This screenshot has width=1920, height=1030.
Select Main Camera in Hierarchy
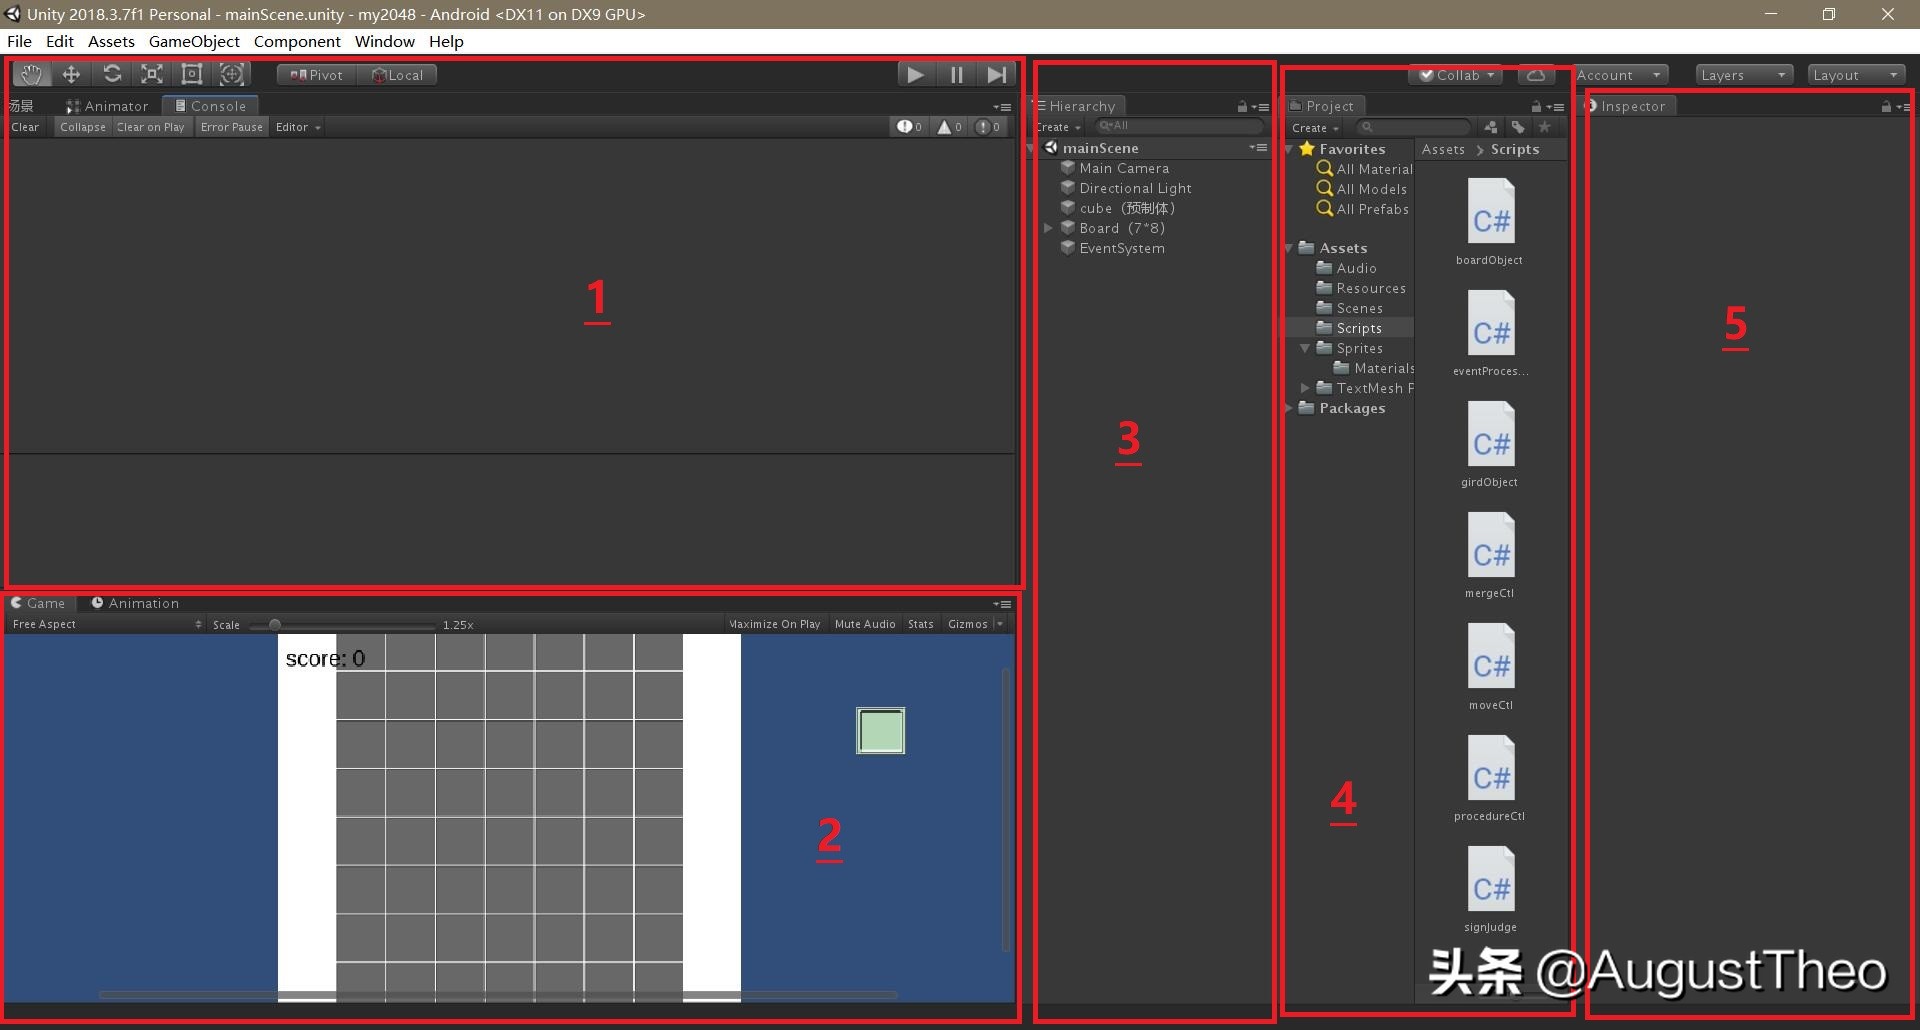(x=1123, y=168)
